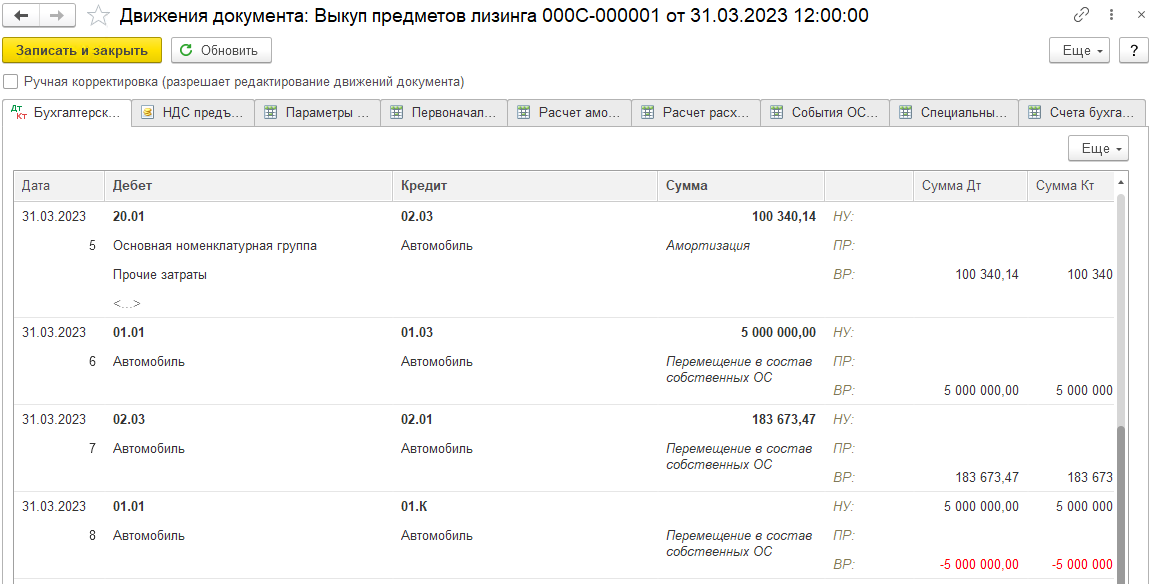This screenshot has height=584, width=1153.
Task: Open the three-dot menu in the title bar
Action: click(x=1112, y=15)
